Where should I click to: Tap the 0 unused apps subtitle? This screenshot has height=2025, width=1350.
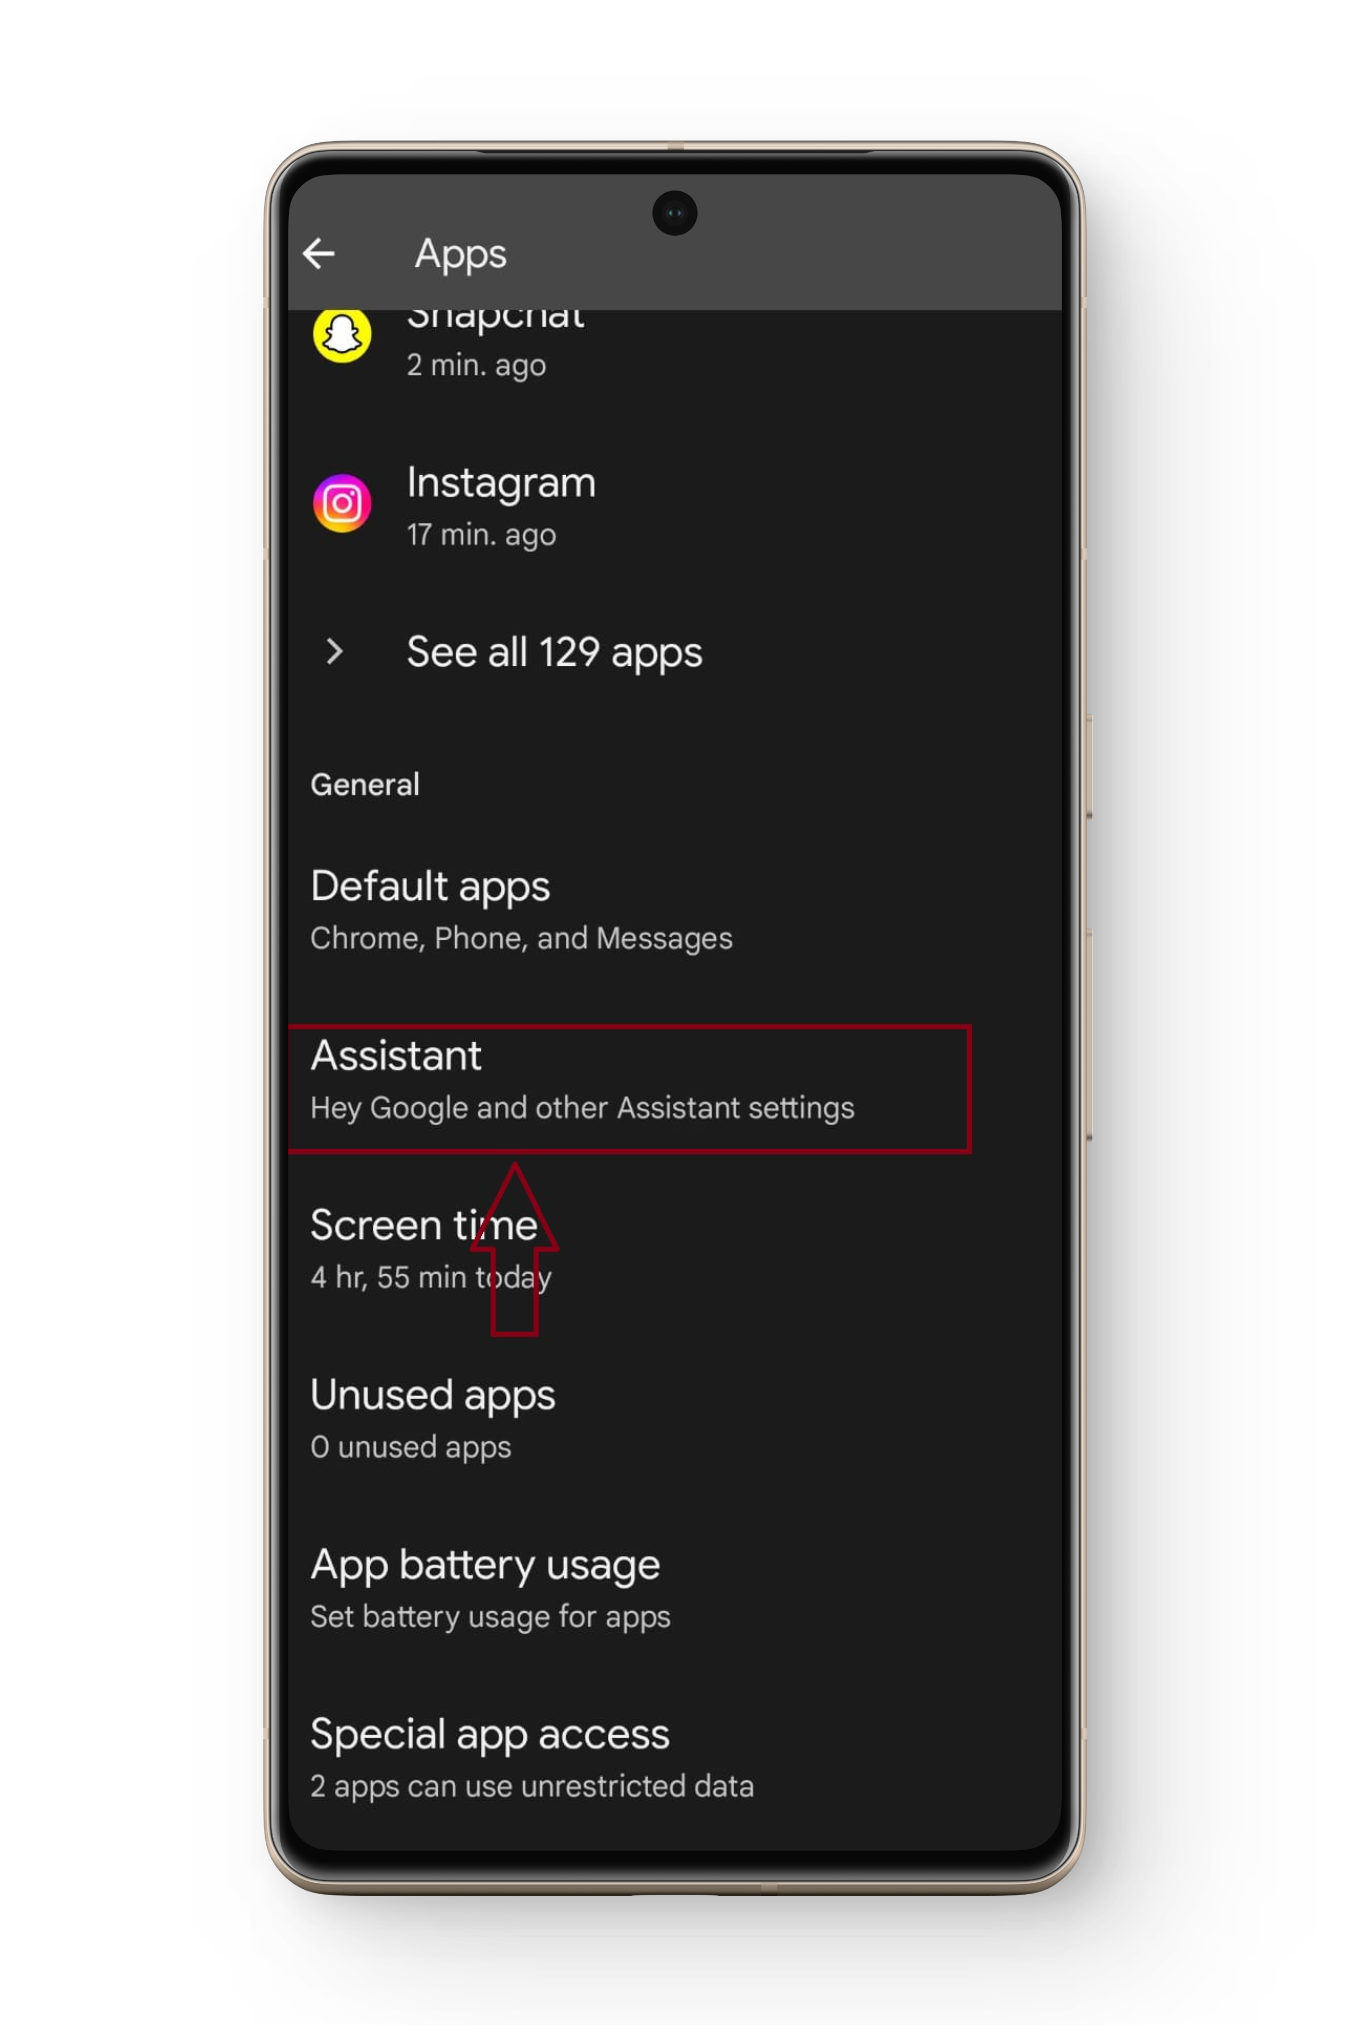(411, 1447)
